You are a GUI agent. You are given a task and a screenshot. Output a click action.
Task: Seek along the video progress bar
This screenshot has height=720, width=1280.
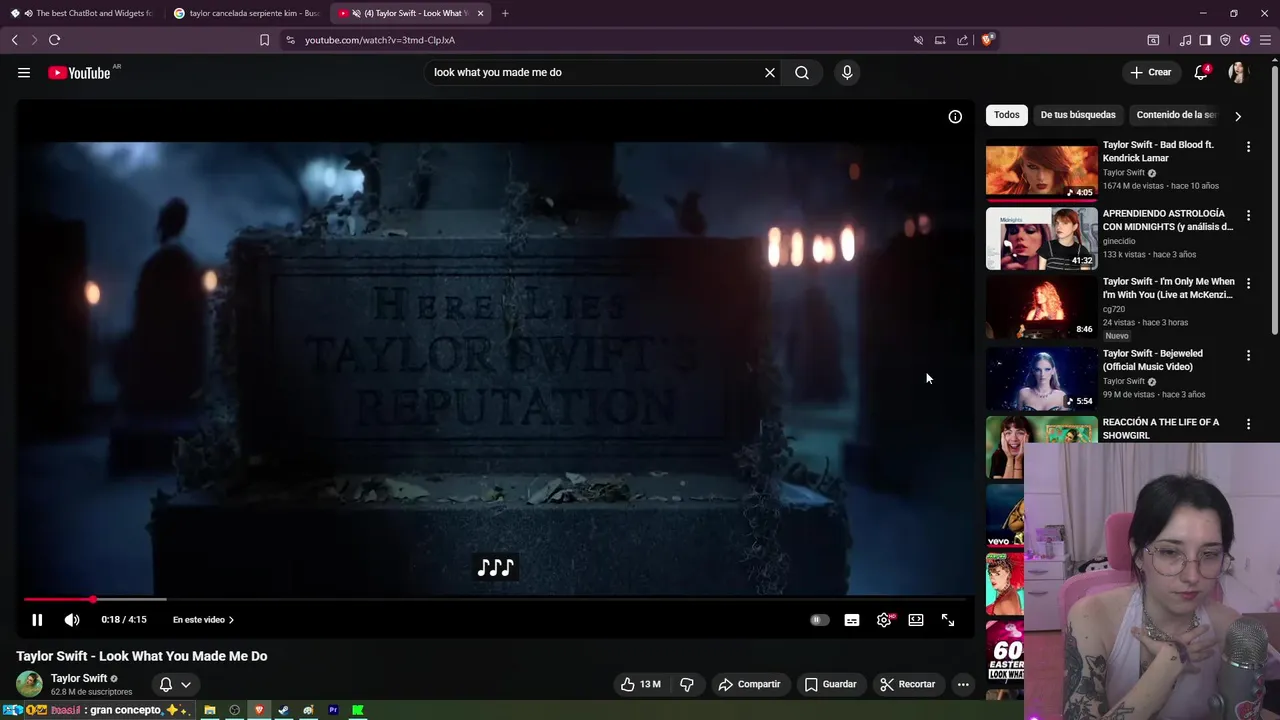pyautogui.click(x=495, y=599)
